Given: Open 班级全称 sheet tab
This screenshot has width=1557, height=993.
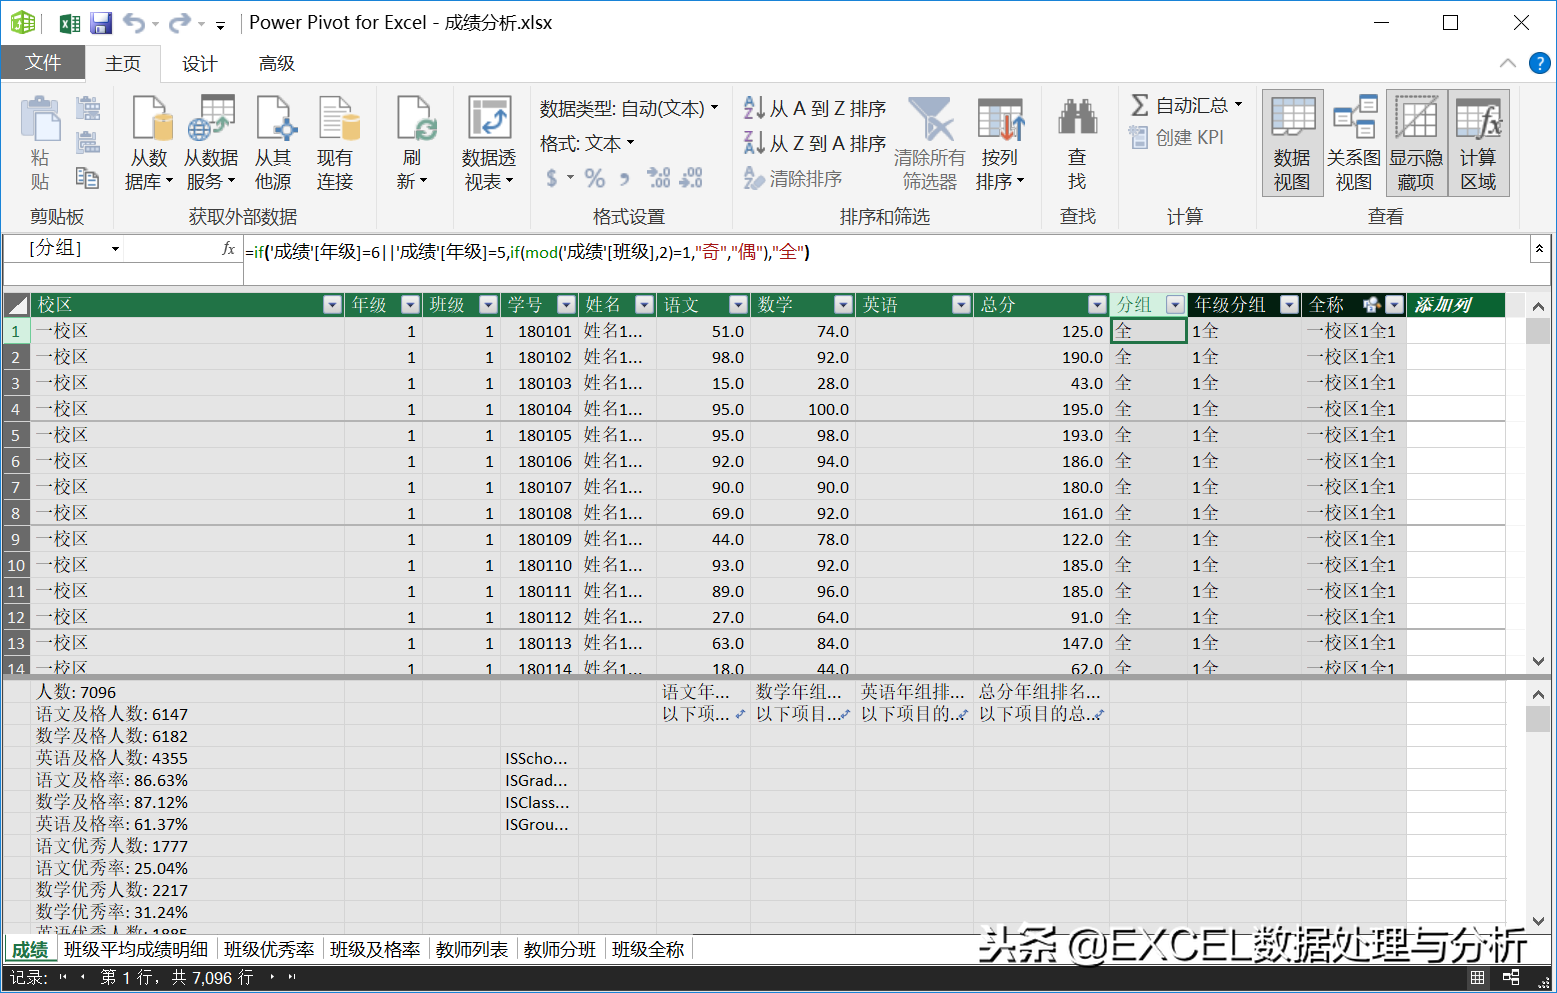Looking at the screenshot, I should (x=648, y=949).
